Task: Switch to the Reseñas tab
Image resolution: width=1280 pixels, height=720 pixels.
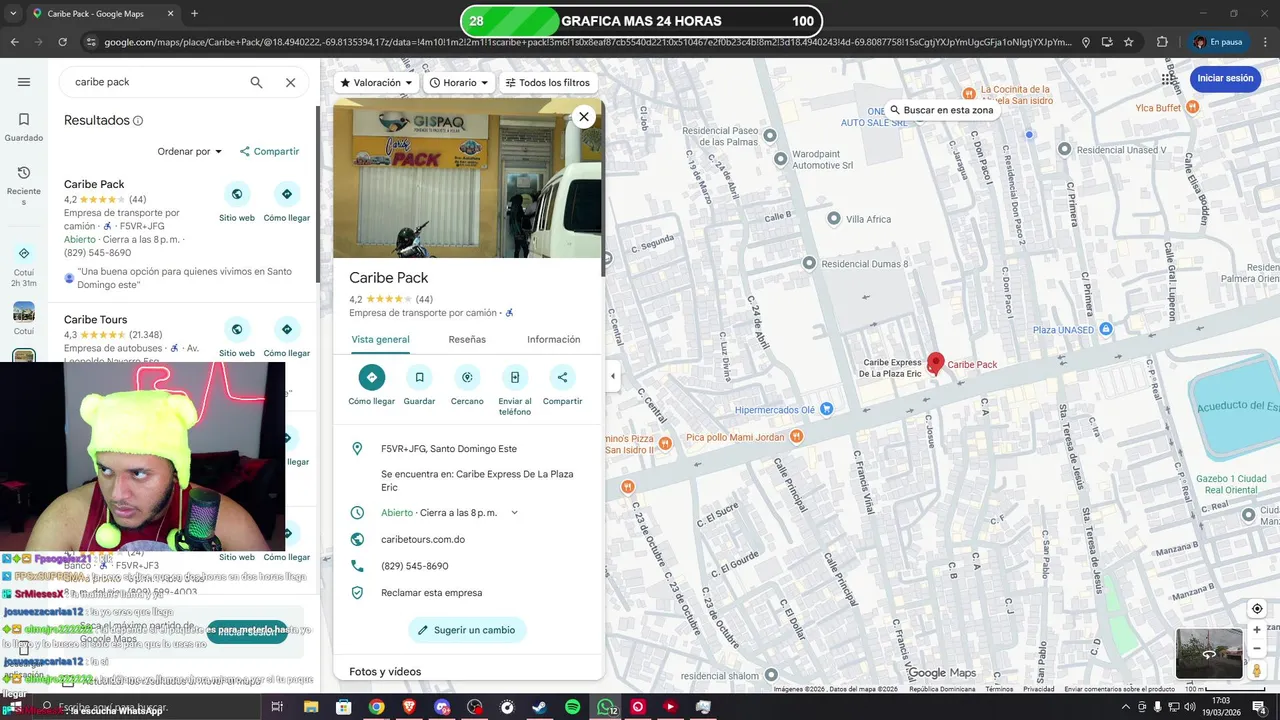Action: pos(467,340)
